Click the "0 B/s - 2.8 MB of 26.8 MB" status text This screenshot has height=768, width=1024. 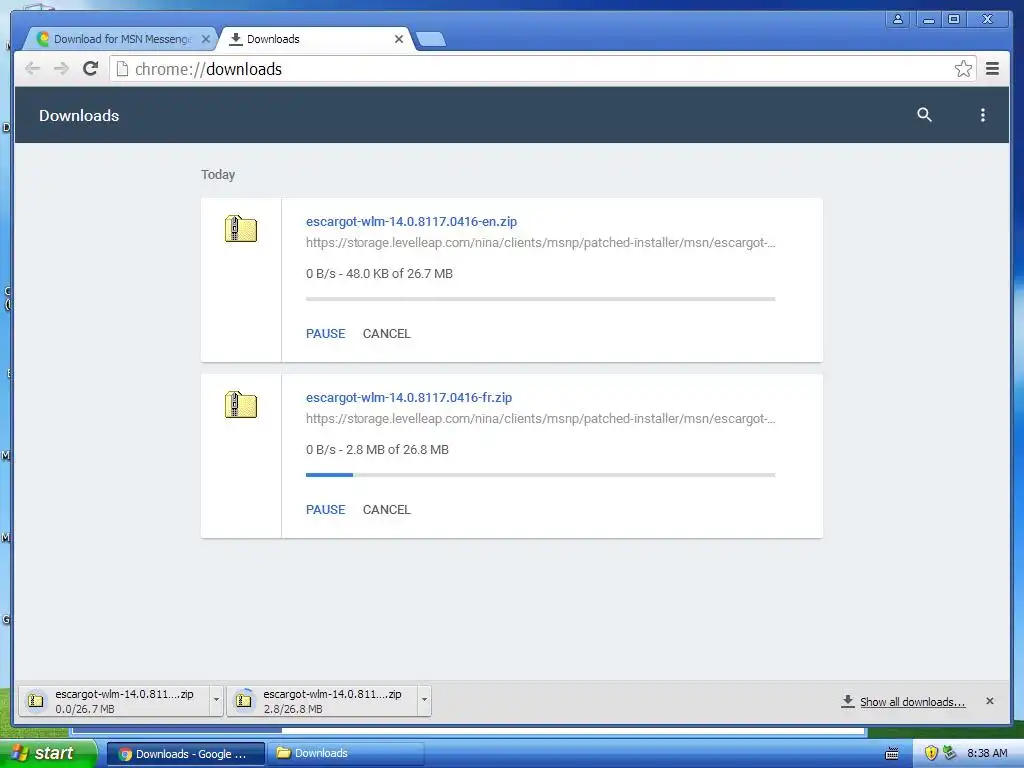pos(377,450)
